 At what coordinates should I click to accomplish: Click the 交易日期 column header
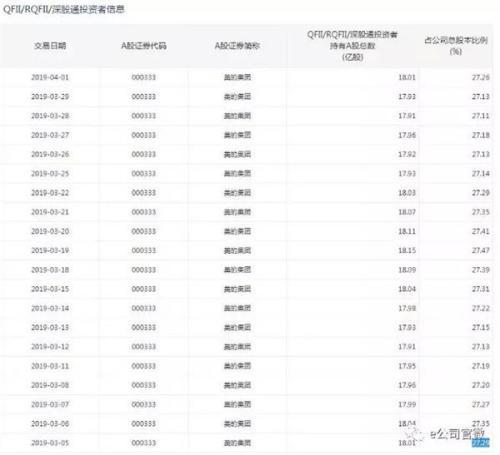[50, 46]
